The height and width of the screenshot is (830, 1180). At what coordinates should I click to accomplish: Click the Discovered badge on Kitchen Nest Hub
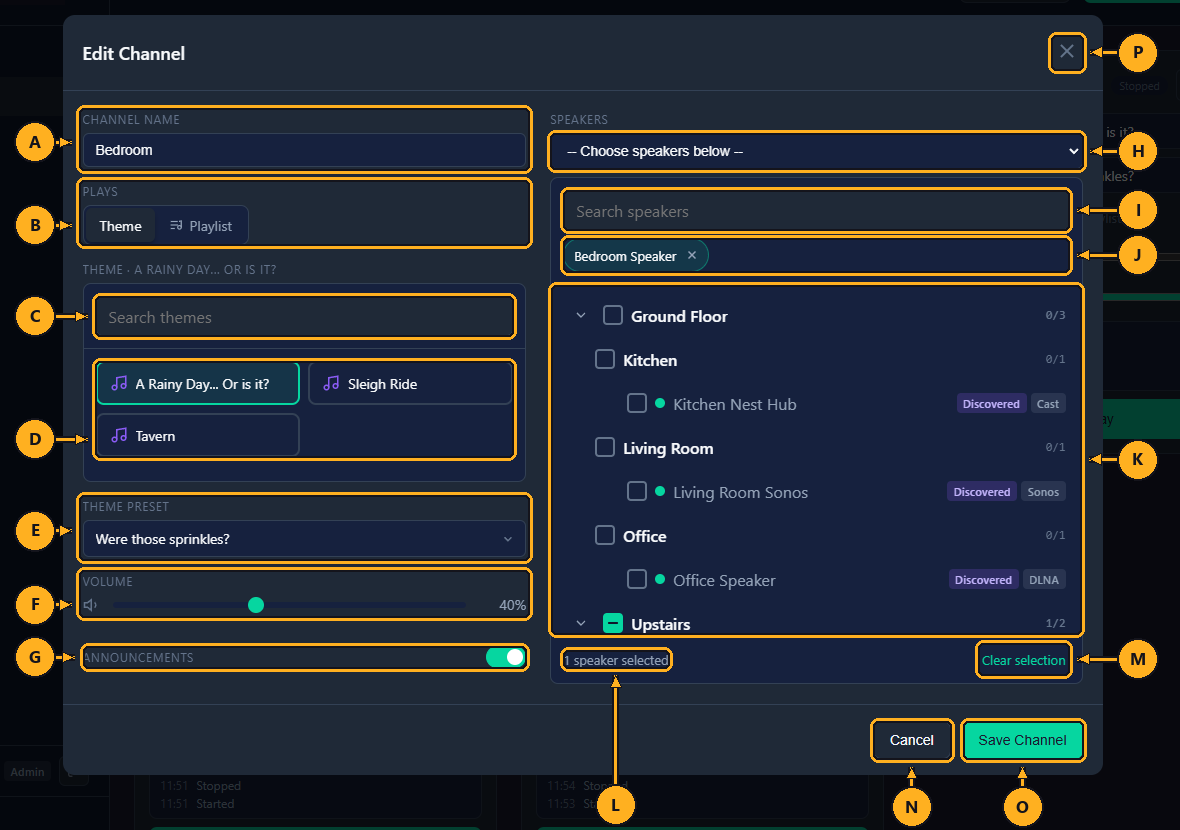[991, 404]
